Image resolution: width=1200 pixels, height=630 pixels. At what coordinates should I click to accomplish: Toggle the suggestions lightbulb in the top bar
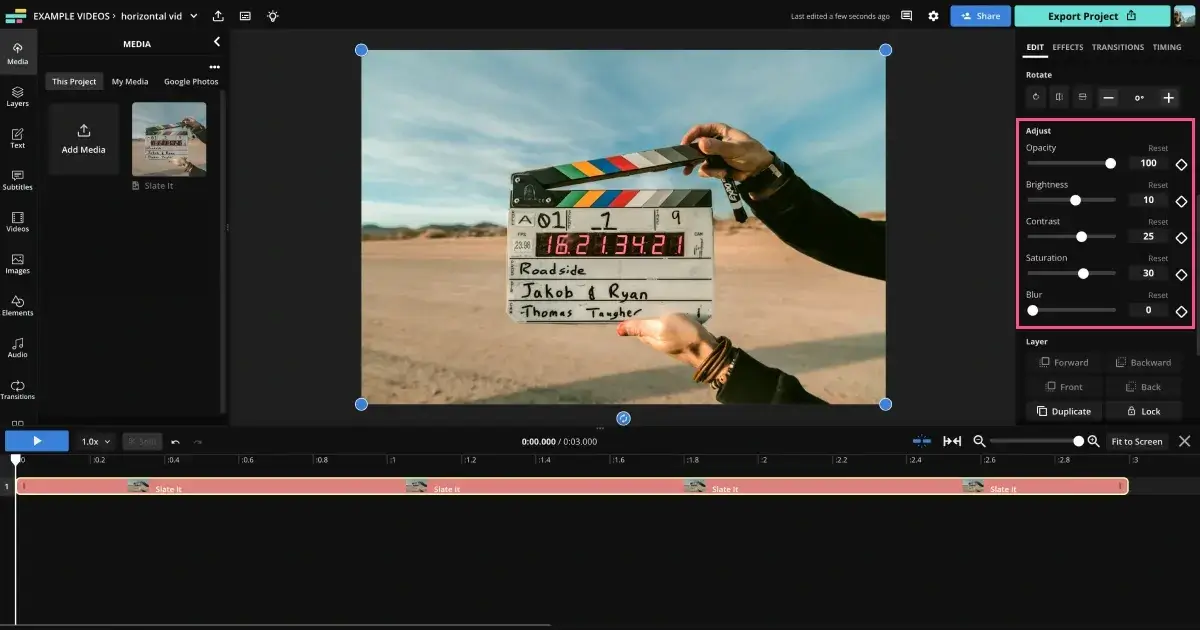click(x=273, y=15)
